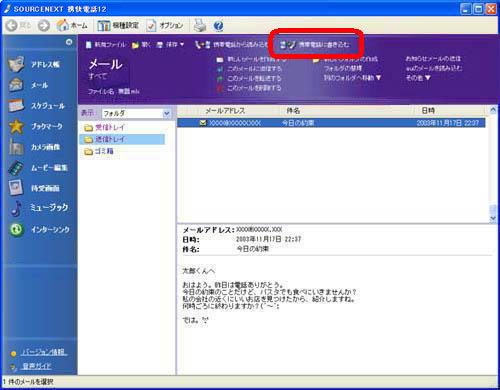This screenshot has height=390, width=500.
Task: Open the インターシンク sync section
Action: click(x=39, y=229)
